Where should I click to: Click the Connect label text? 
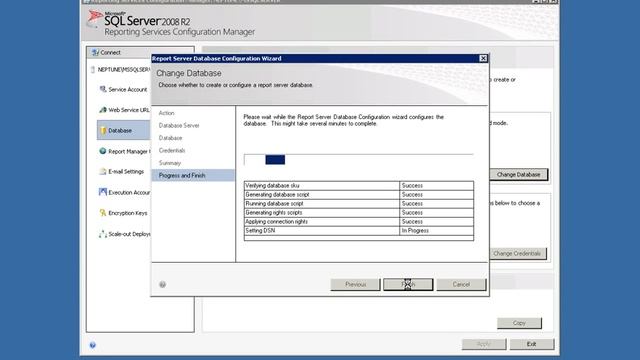pos(111,53)
